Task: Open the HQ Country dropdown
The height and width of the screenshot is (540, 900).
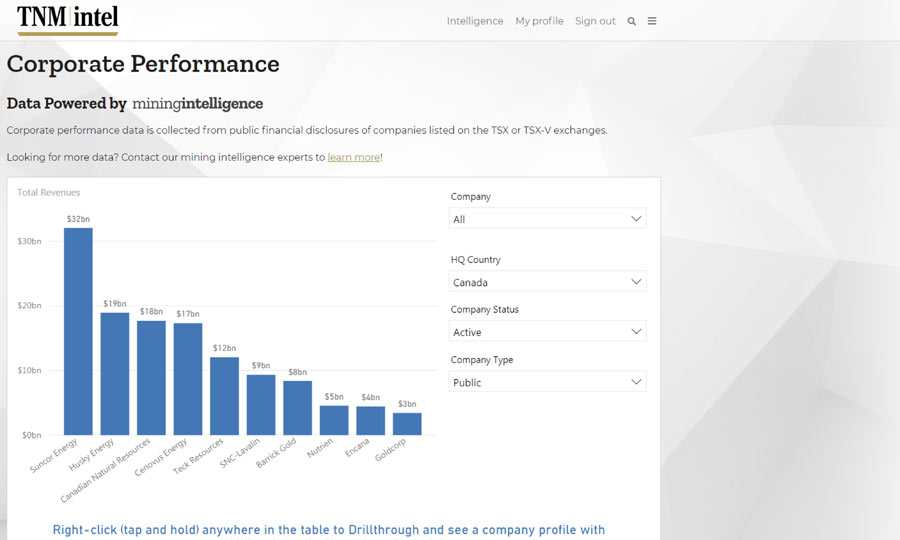Action: (x=547, y=282)
